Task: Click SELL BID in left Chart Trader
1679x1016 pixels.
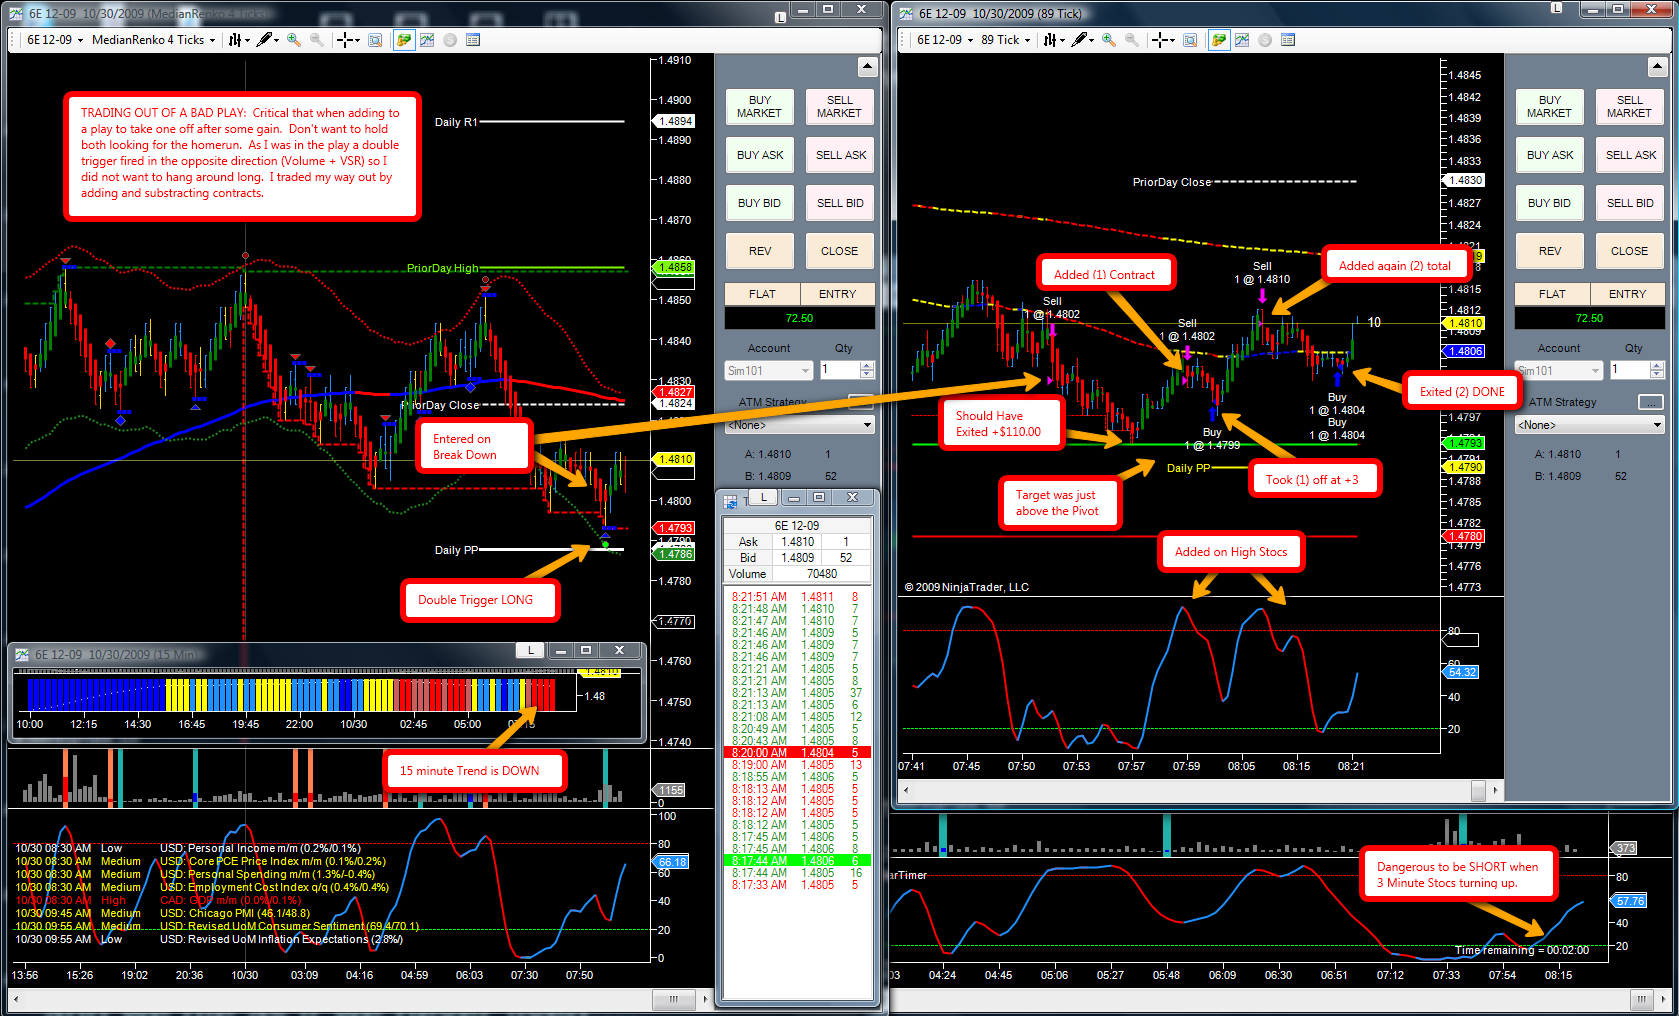Action: coord(840,203)
